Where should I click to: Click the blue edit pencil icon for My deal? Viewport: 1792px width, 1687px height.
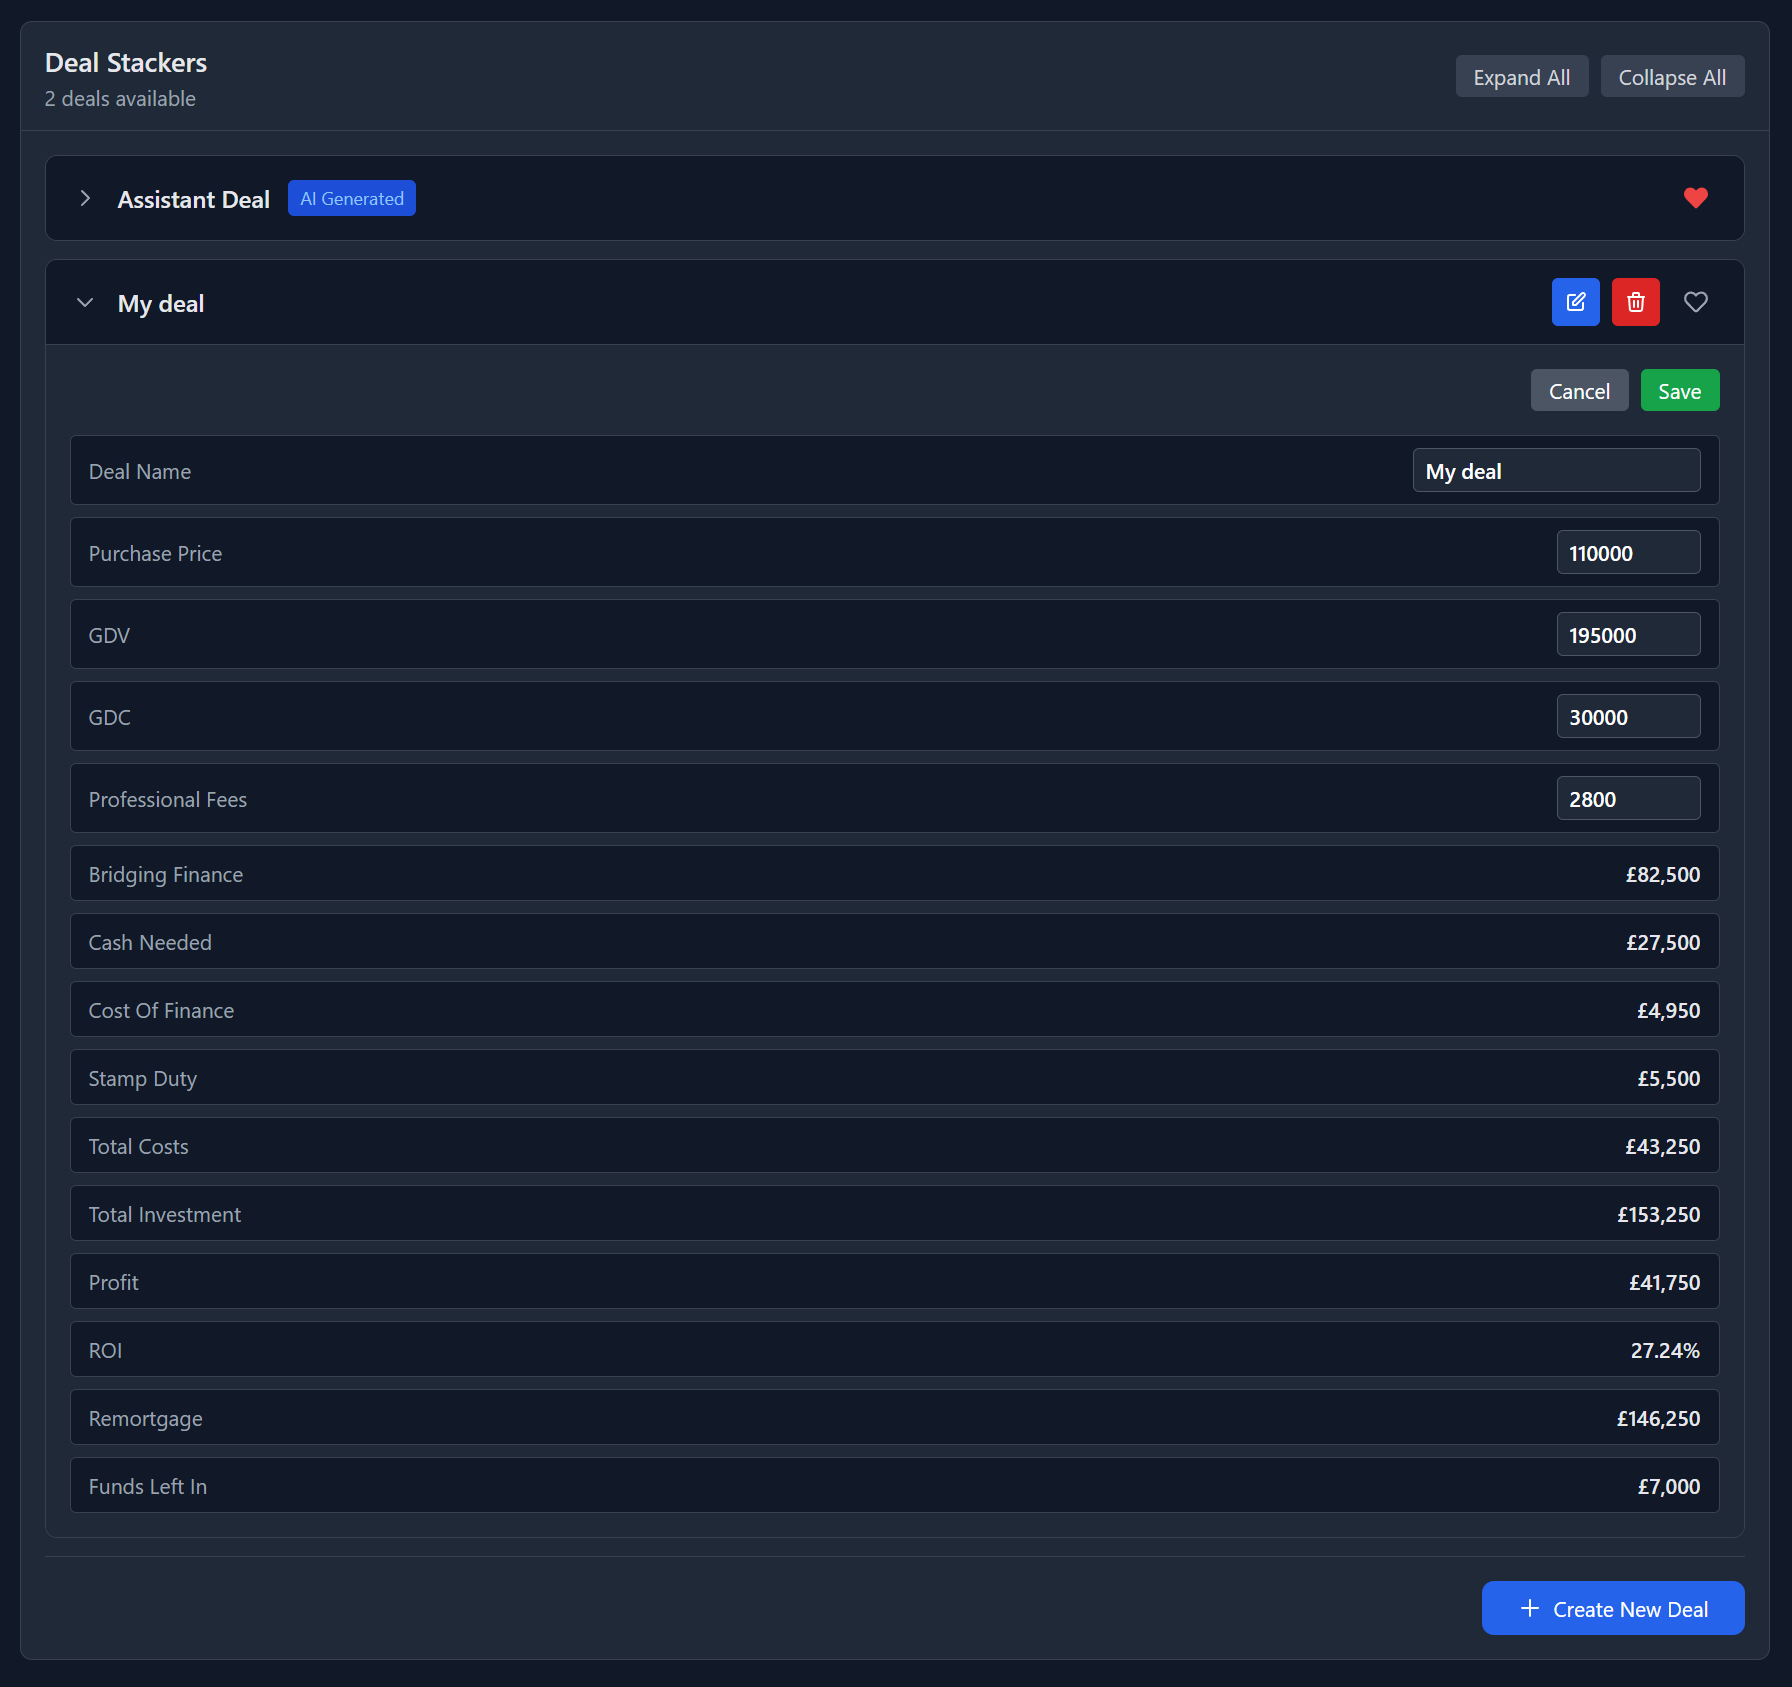[1575, 302]
